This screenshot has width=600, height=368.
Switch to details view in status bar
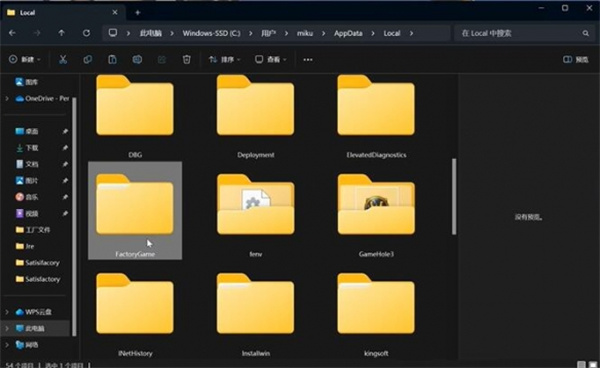[581, 364]
